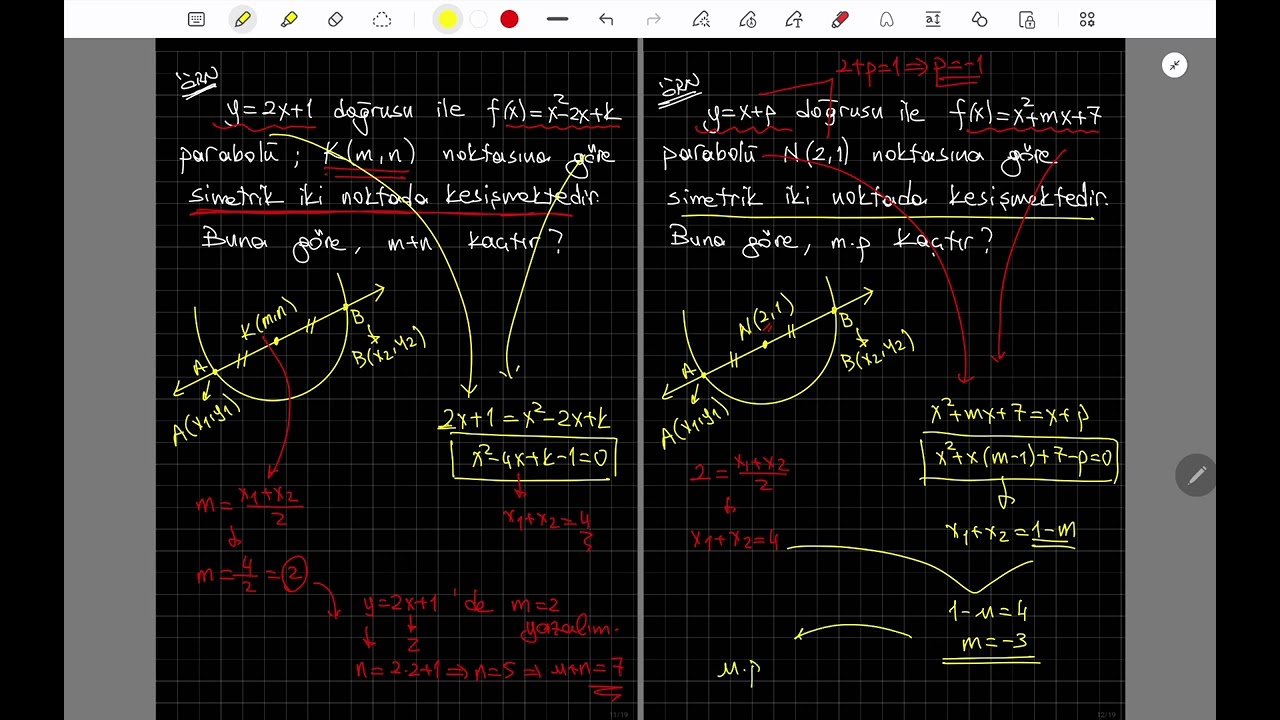1280x720 pixels.
Task: Select the handwriting-to-text pen tool
Action: coord(794,19)
